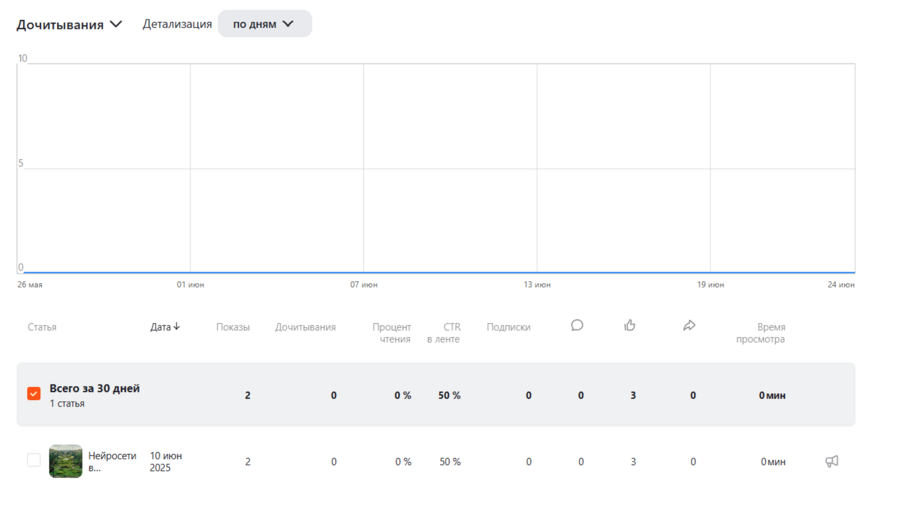Open the 'Нейросети в...' article thumbnail
This screenshot has height=511, width=900.
(x=66, y=461)
